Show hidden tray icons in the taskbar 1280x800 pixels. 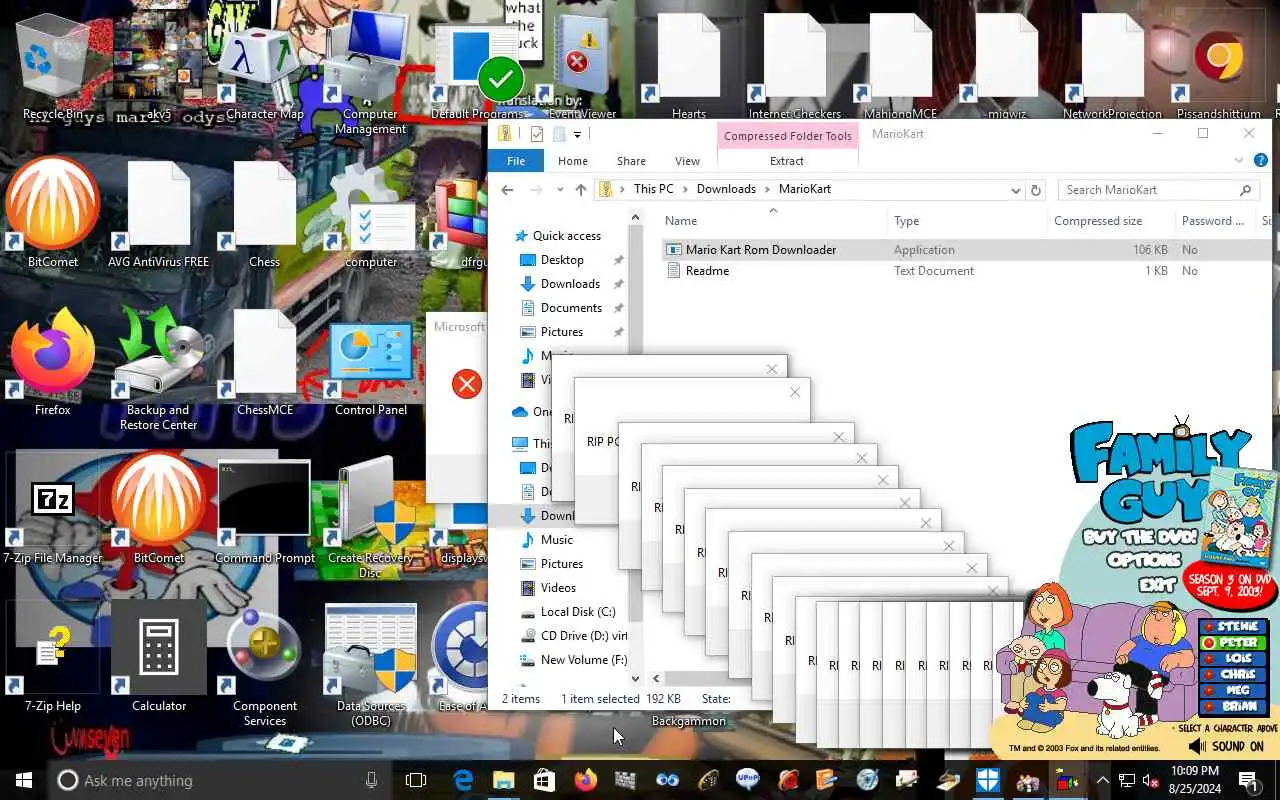[x=1102, y=780]
